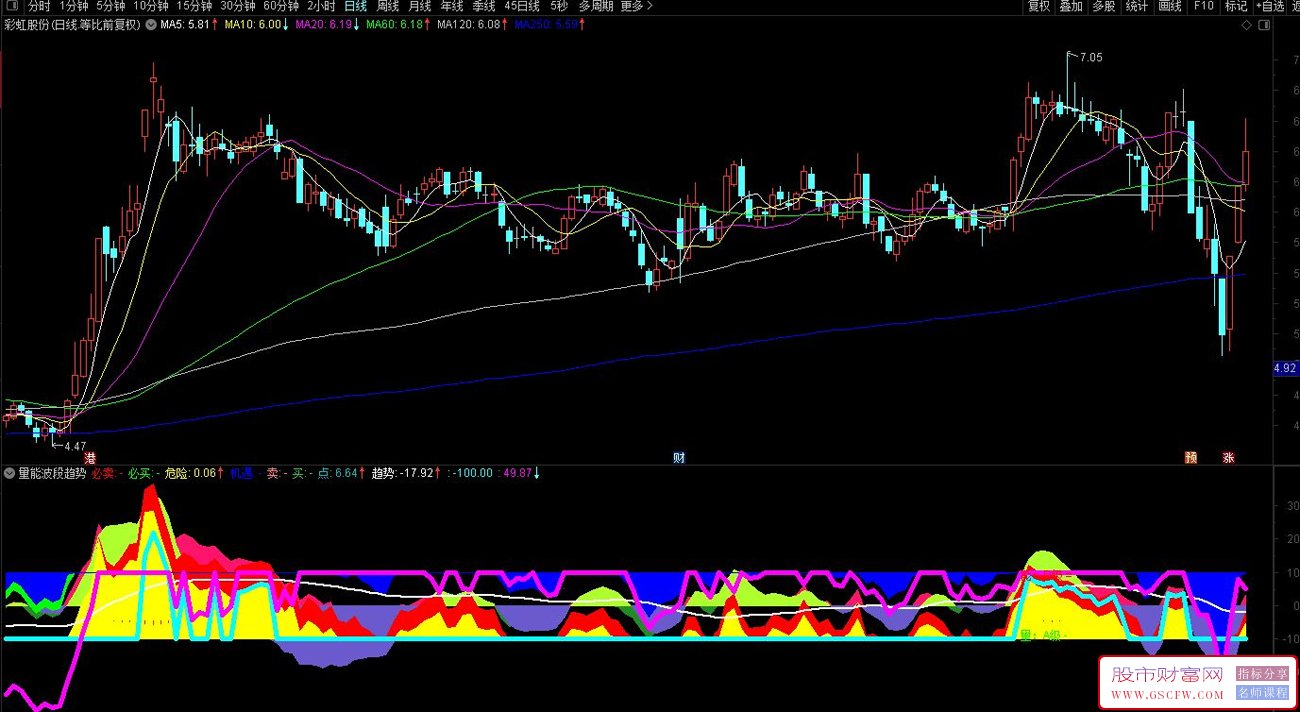
Task: Click the MA120: 6.08 value
Action: tap(468, 25)
